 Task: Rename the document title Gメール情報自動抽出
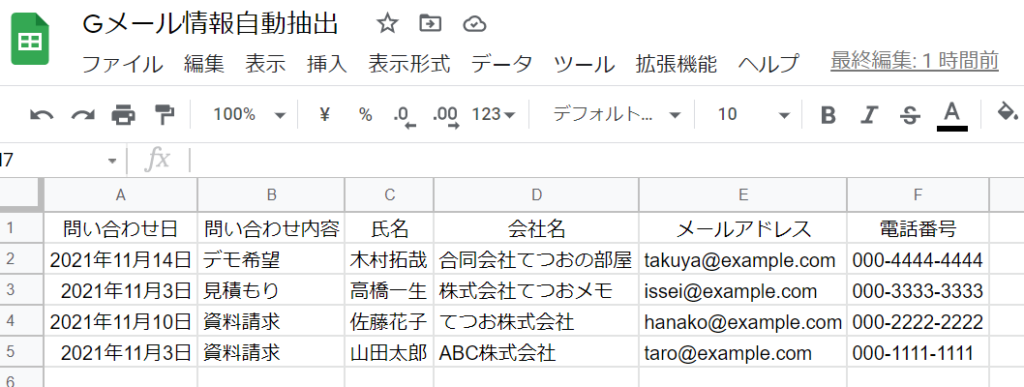(210, 24)
